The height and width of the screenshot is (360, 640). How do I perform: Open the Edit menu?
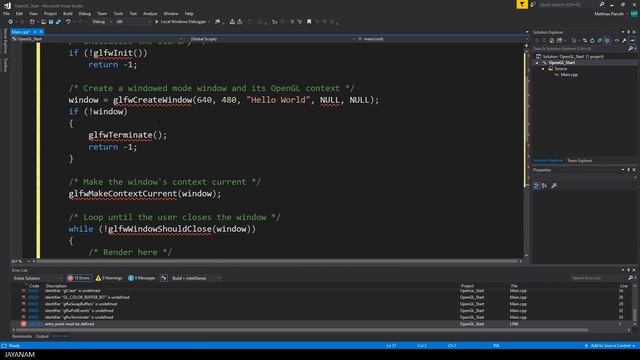19,13
